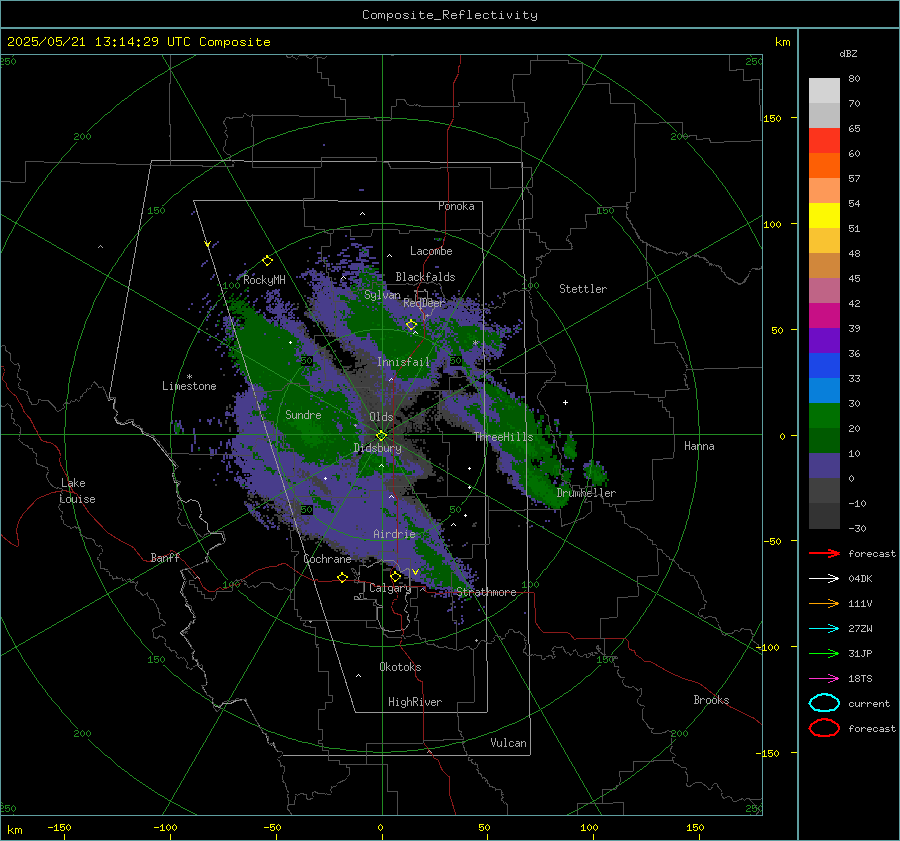Click the Drumheller town label
Viewport: 900px width, 841px height.
586,493
